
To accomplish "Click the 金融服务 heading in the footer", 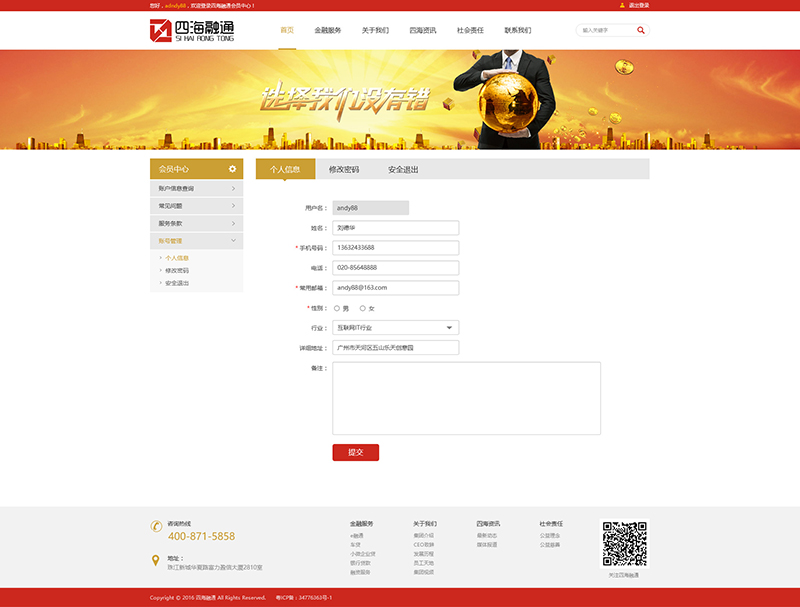I will 362,524.
